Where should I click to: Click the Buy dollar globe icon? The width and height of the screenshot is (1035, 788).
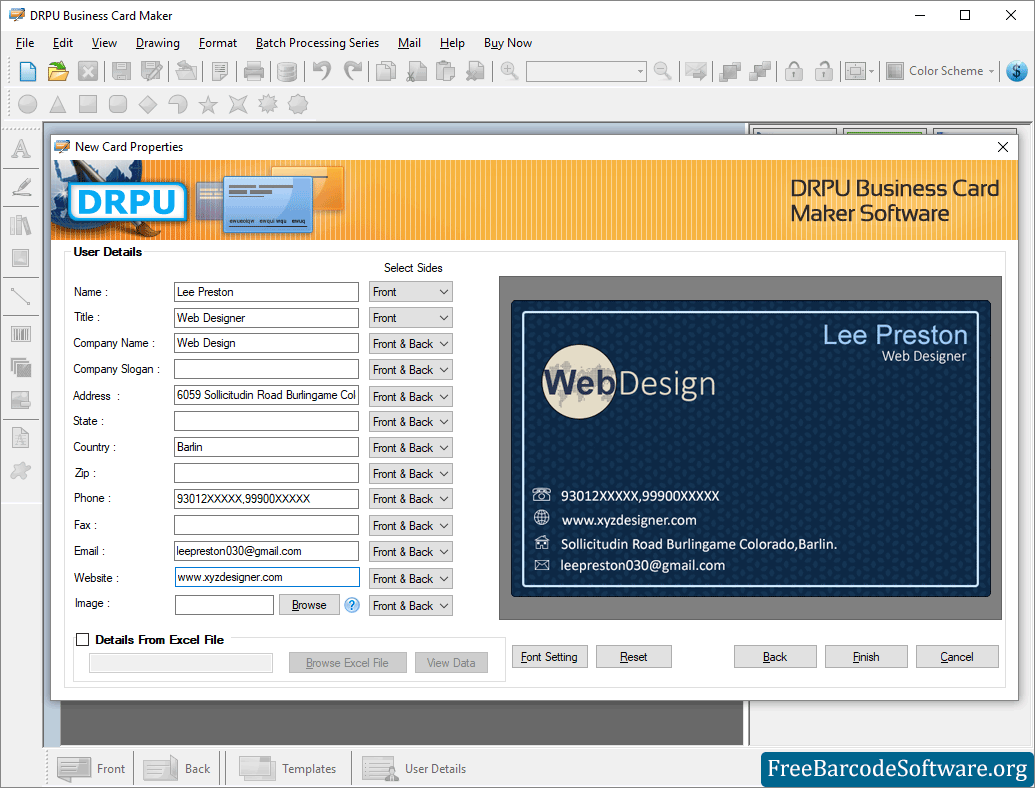tap(1017, 71)
